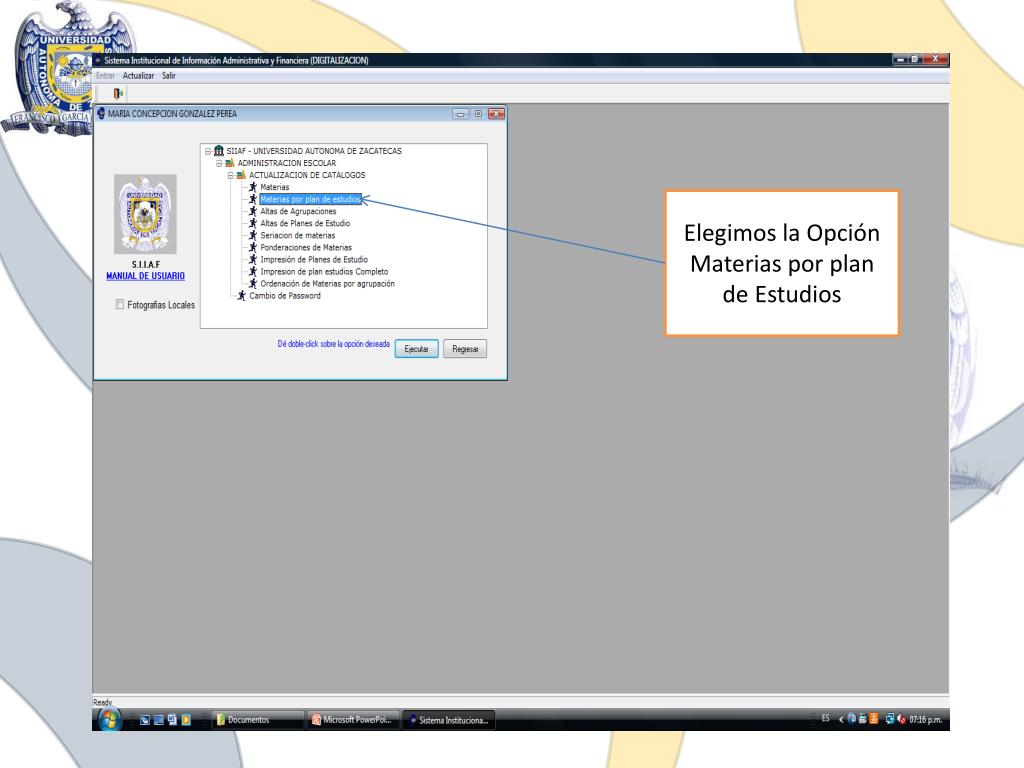The width and height of the screenshot is (1024, 768).
Task: Click the Ready status bar text
Action: 103,702
